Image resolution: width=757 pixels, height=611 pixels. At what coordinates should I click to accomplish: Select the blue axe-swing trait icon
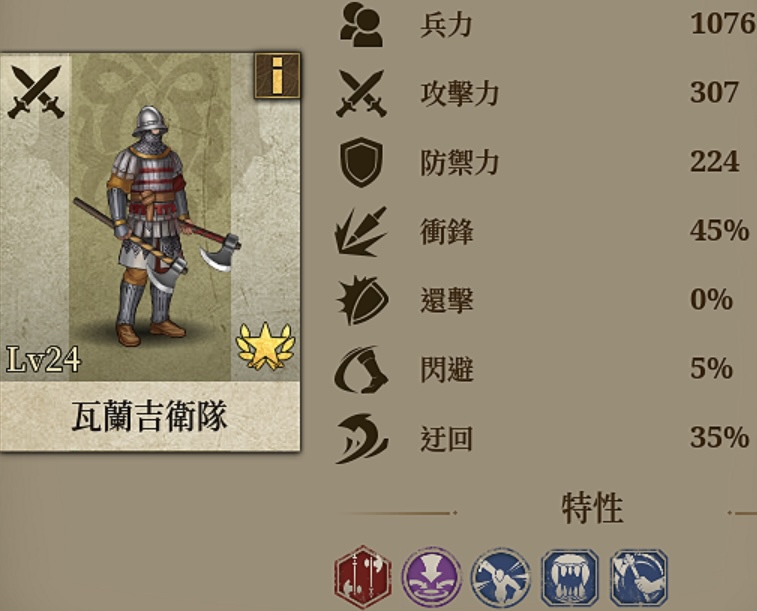point(639,577)
